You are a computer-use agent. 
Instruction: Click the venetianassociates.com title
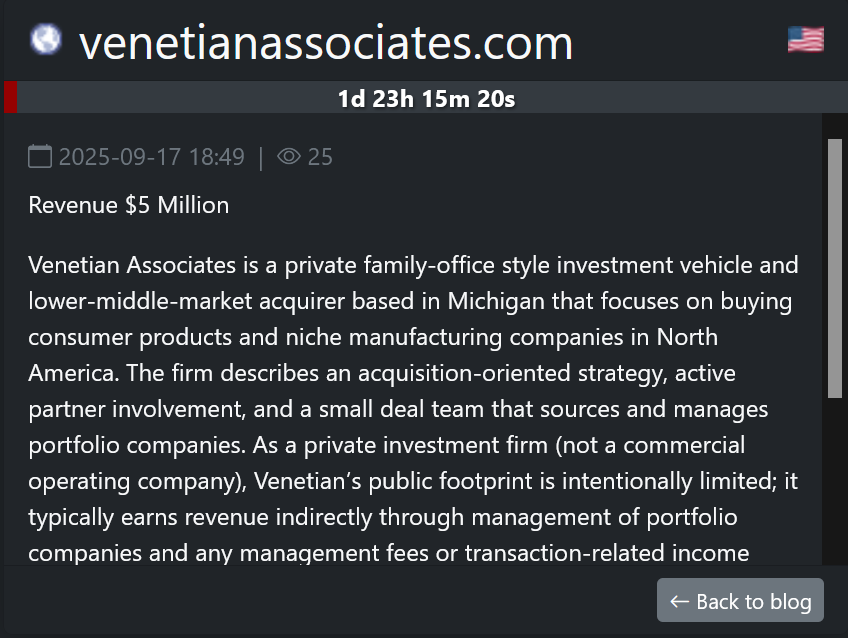[x=326, y=43]
